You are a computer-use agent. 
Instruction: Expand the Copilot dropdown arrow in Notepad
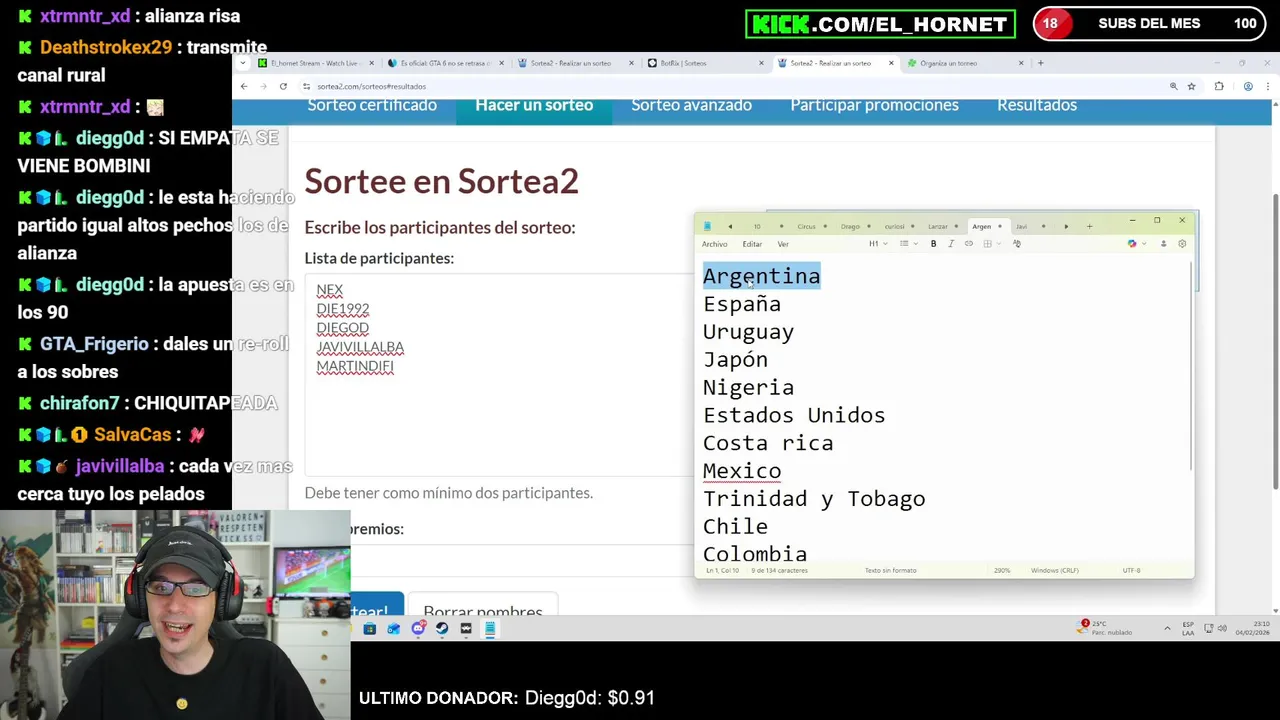(1144, 244)
